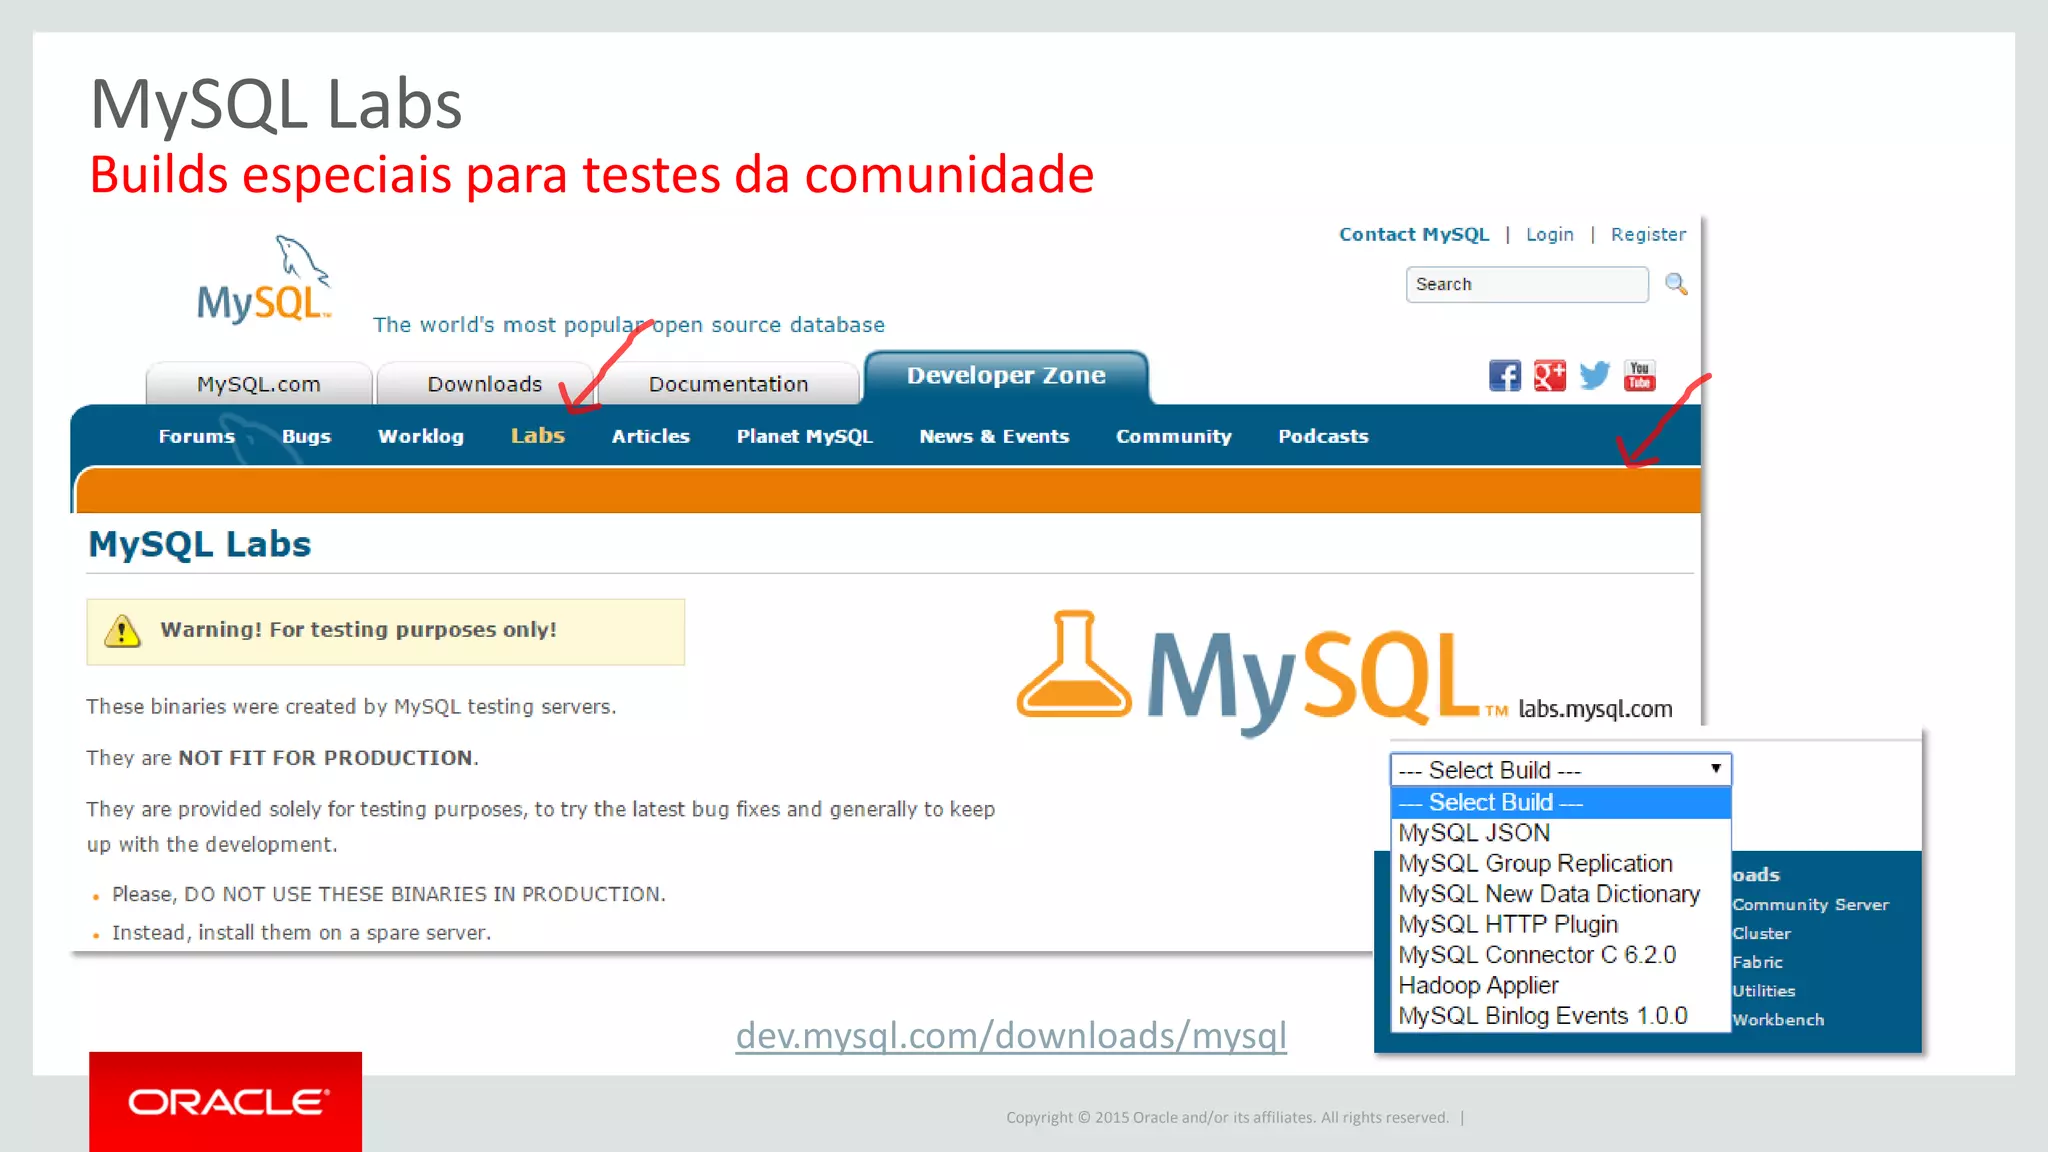The width and height of the screenshot is (2048, 1152).
Task: Select MySQL Binlog Events 1.0.0 build
Action: click(x=1560, y=1016)
